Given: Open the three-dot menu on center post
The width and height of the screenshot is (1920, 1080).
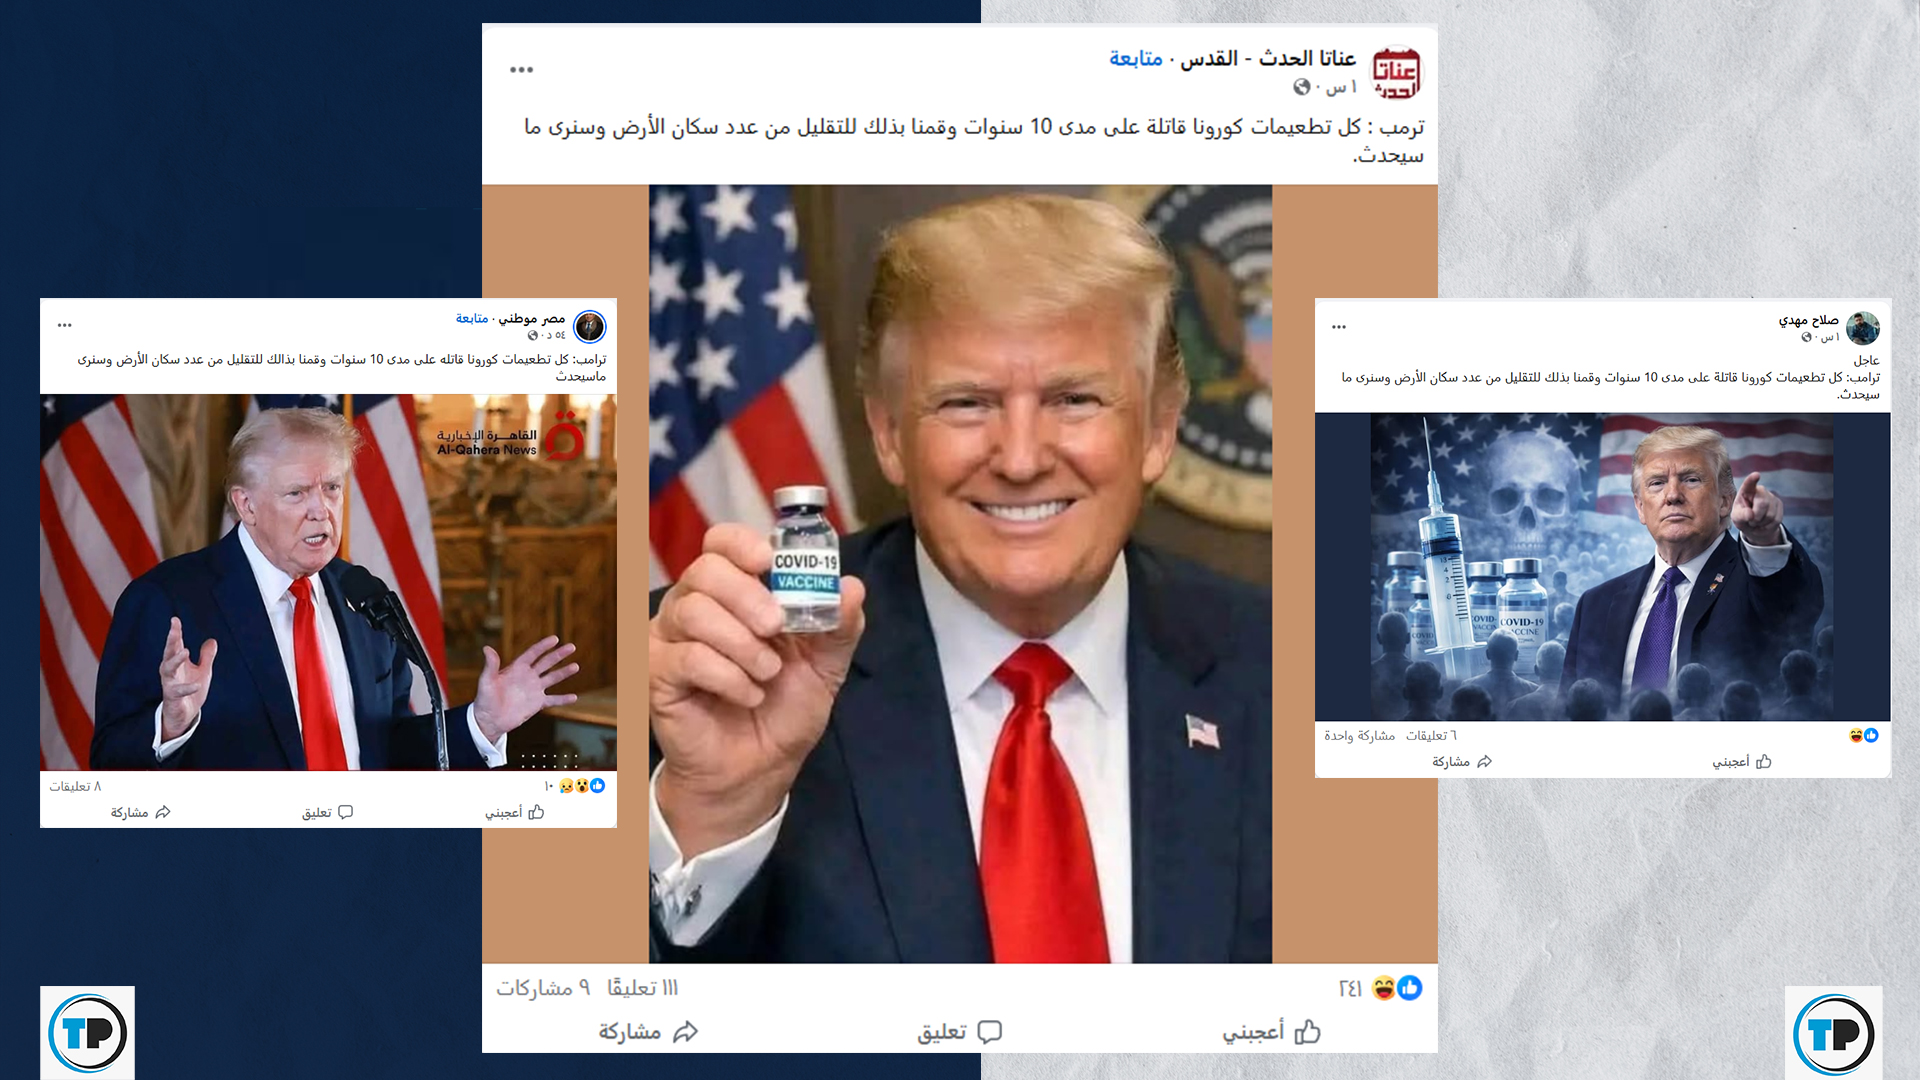Looking at the screenshot, I should [x=521, y=70].
